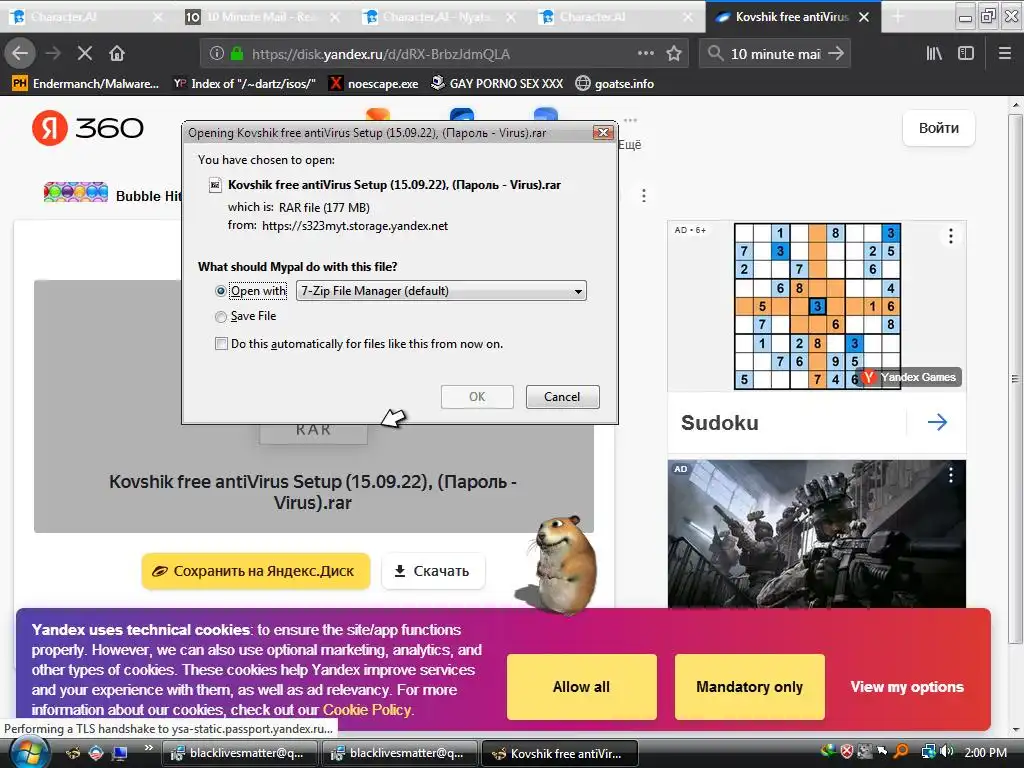Expand the 7-Zip File Manager application dropdown
Image resolution: width=1024 pixels, height=768 pixels.
click(x=441, y=291)
